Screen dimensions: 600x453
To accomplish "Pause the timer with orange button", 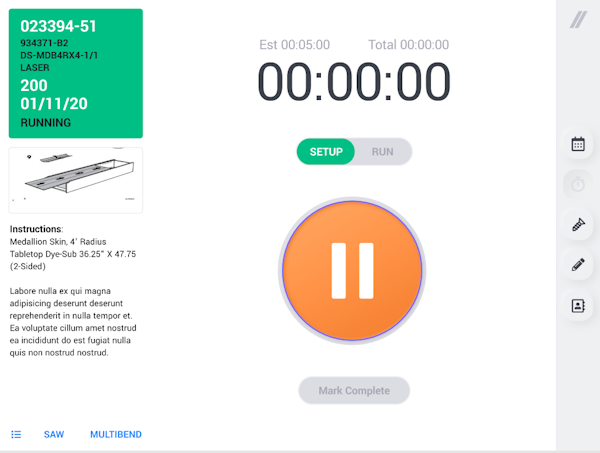I will pos(352,270).
